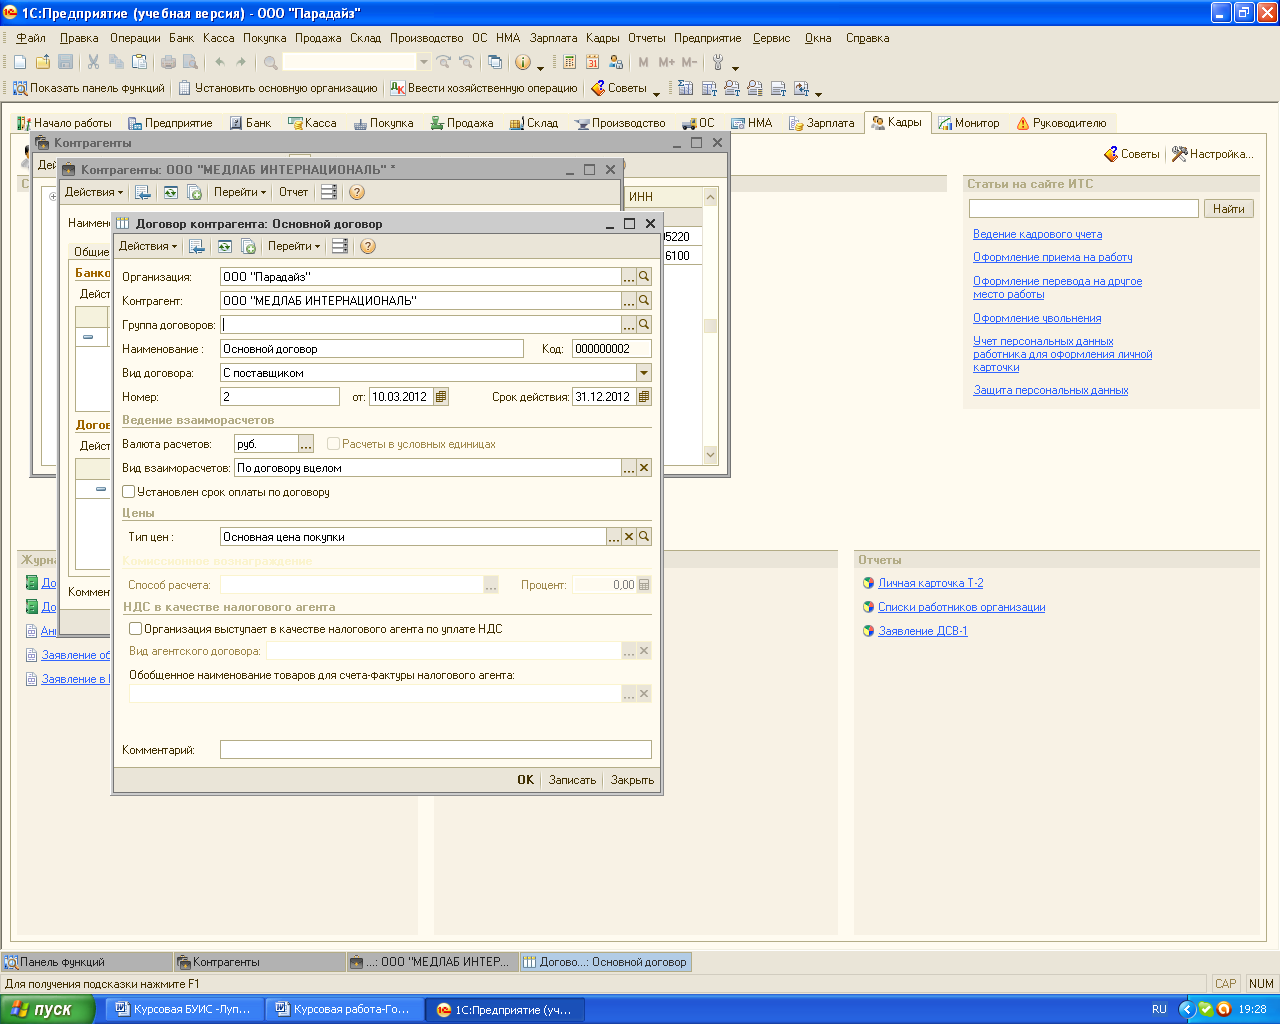Open the Зарплата menu in menu bar
Viewport: 1280px width, 1024px height.
point(553,38)
